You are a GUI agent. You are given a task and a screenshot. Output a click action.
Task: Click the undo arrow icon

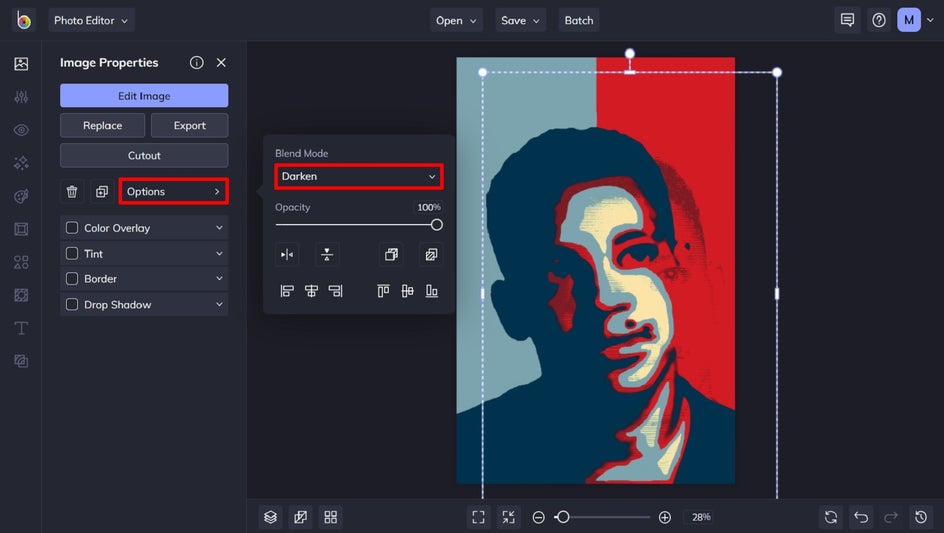click(x=861, y=517)
